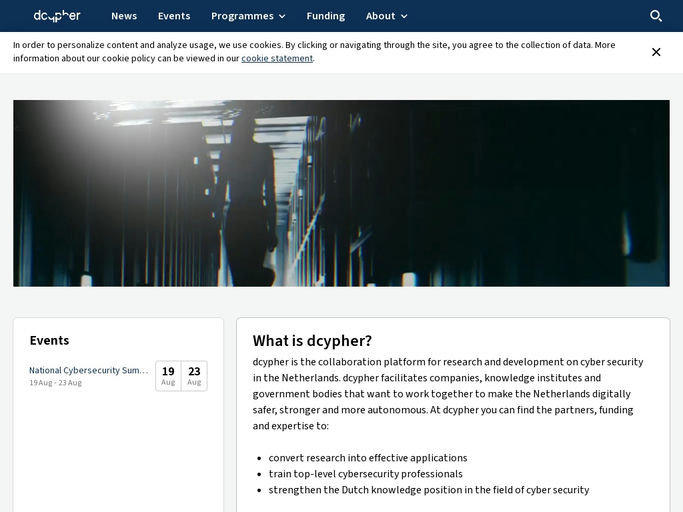This screenshot has height=512, width=683.
Task: Click the "19 Aug - 23 Aug" date text
Action: tap(55, 383)
